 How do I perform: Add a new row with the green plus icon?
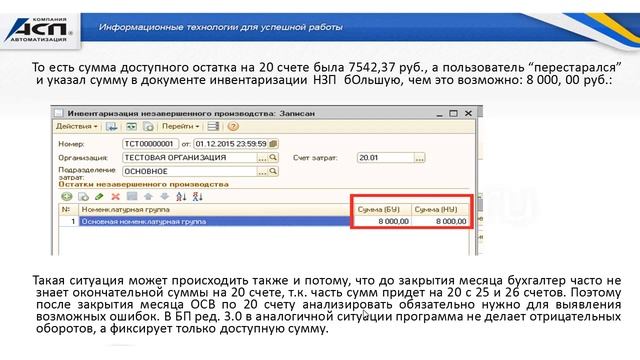67,197
